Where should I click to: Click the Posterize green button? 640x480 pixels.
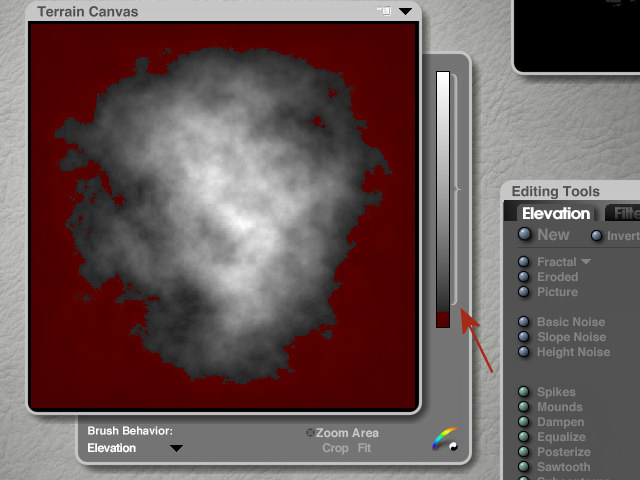click(524, 451)
